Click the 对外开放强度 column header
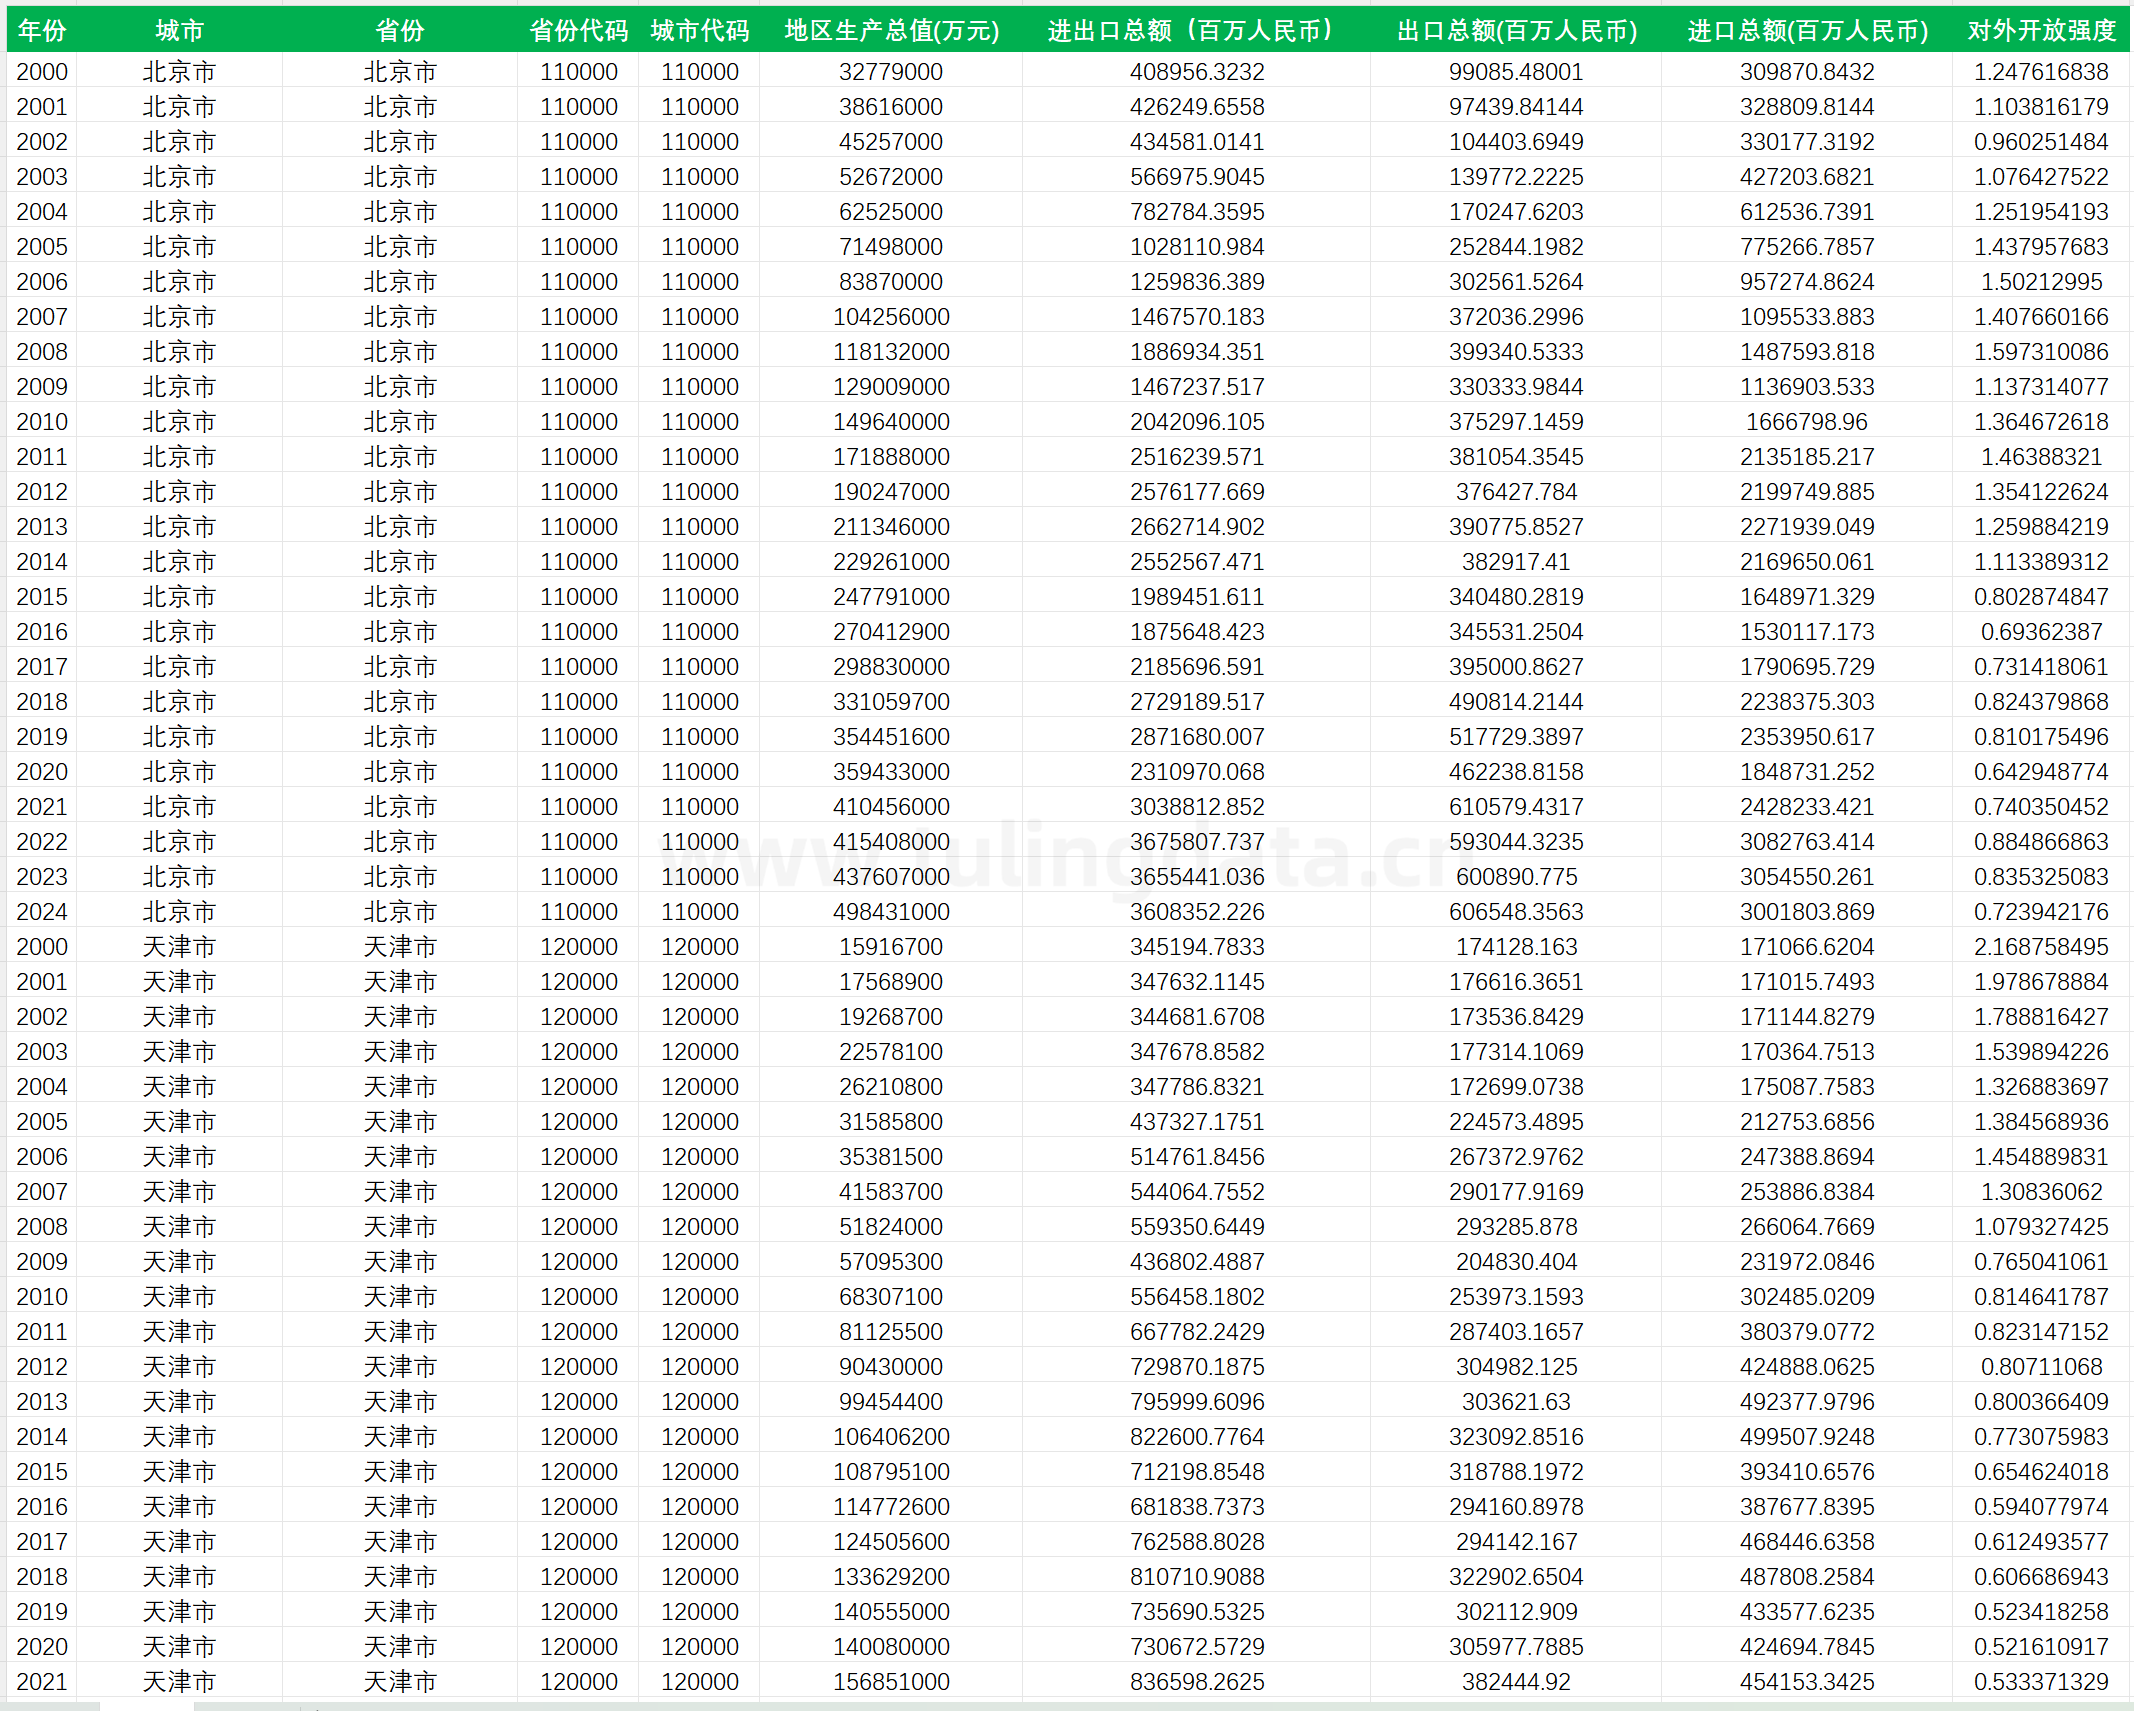Viewport: 2134px width, 1711px height. tap(2041, 30)
